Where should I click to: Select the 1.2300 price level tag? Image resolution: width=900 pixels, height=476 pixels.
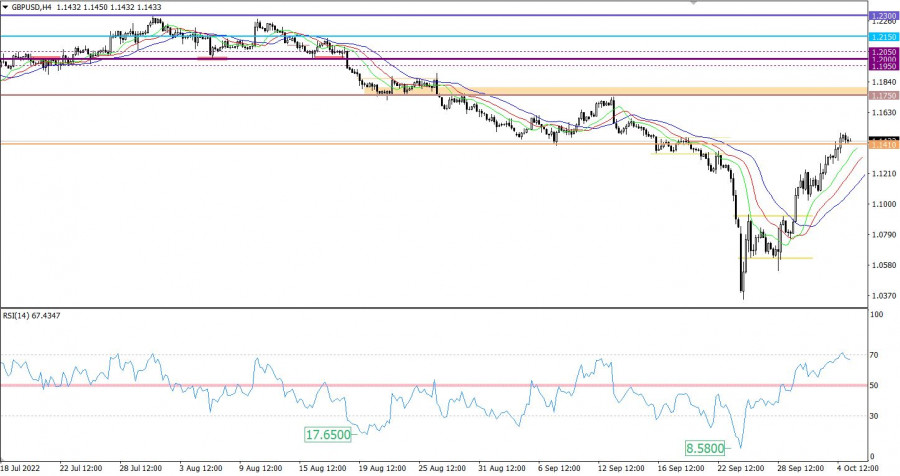point(883,16)
